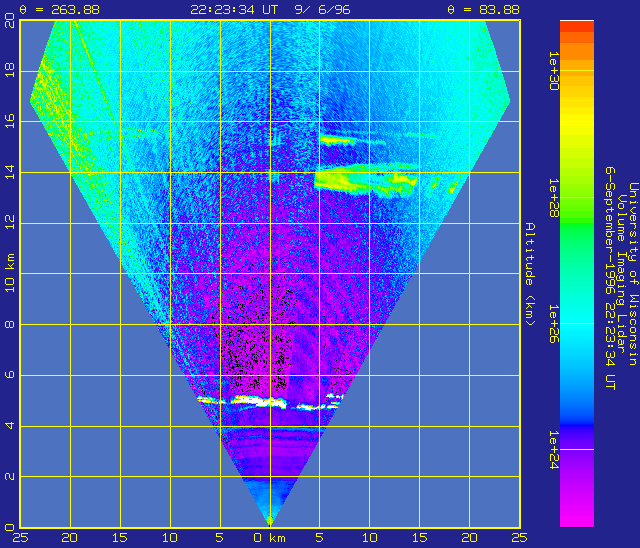Click the 6 tick on altitude axis
This screenshot has width=640, height=548.
10,375
